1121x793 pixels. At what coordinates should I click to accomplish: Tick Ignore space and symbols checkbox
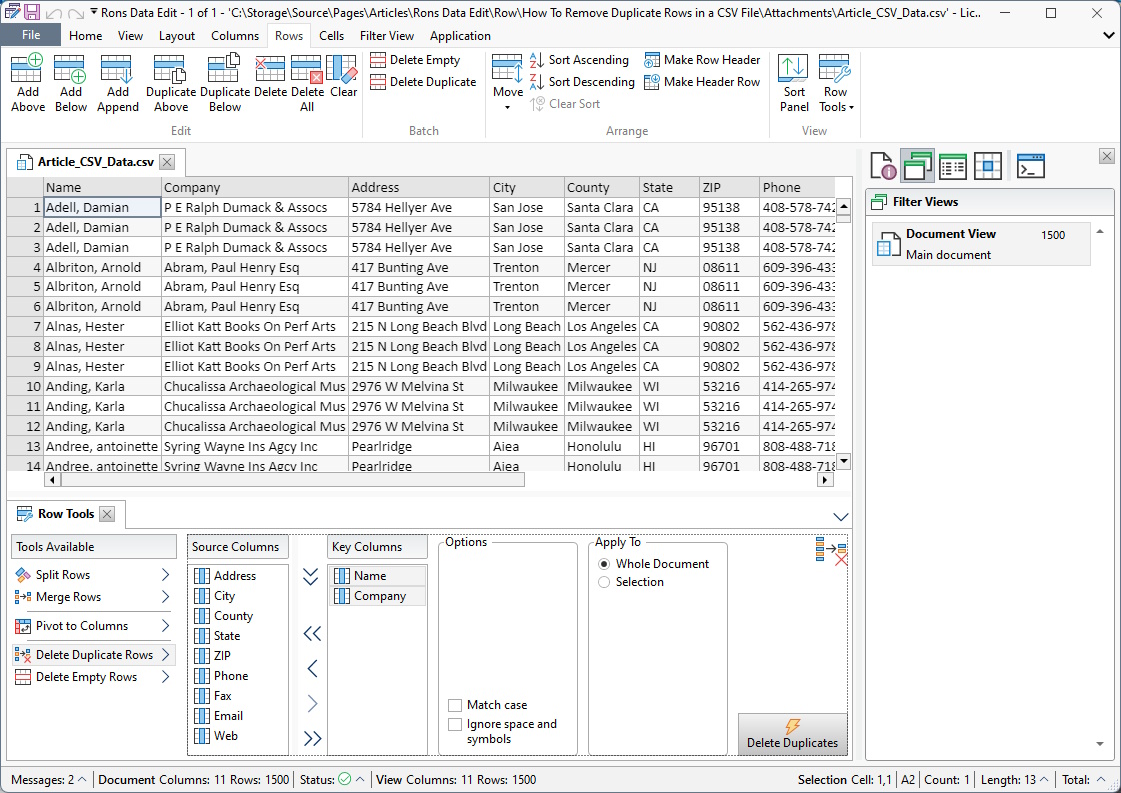click(455, 724)
